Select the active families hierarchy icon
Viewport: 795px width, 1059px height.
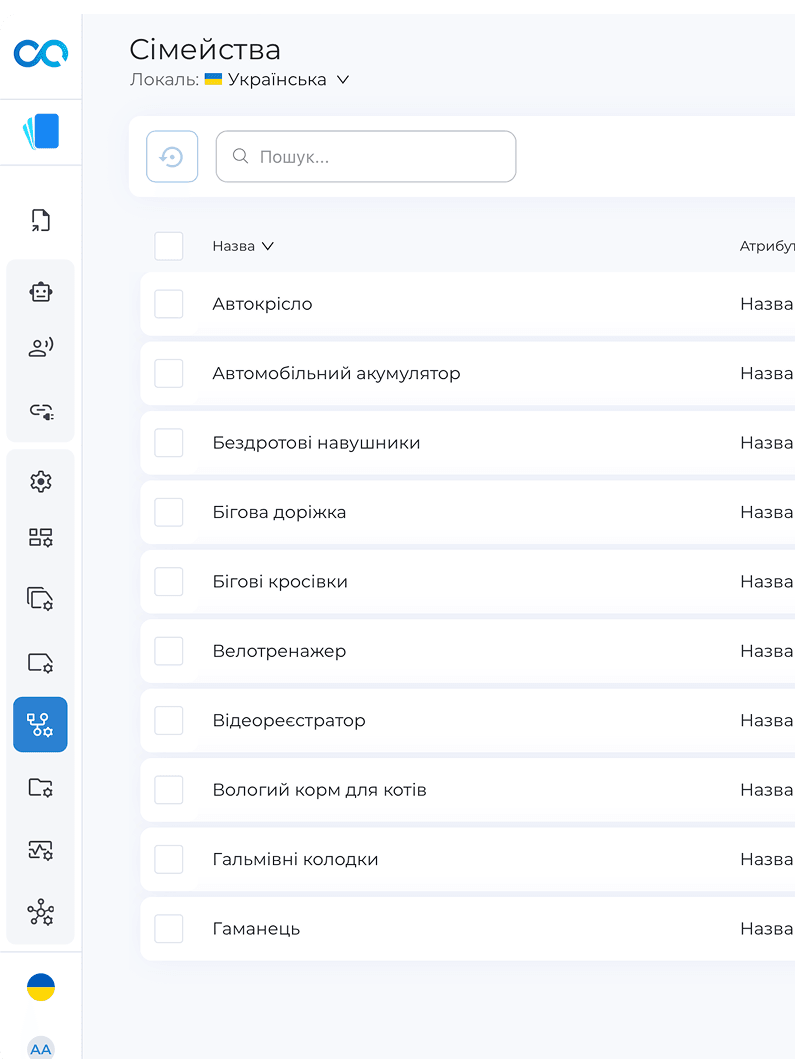click(x=41, y=725)
